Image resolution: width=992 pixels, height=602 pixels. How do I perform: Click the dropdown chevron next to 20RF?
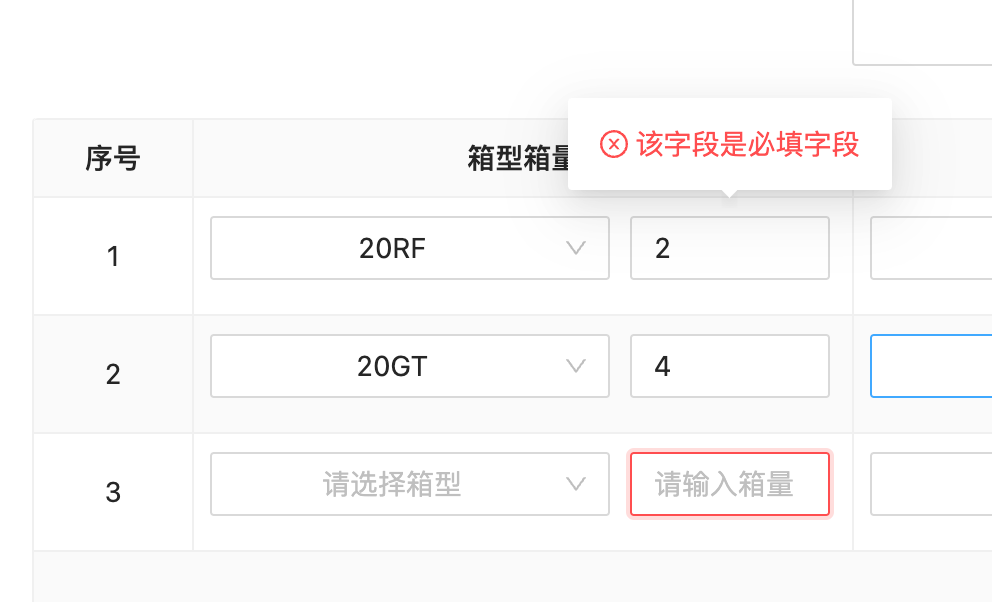coord(577,247)
